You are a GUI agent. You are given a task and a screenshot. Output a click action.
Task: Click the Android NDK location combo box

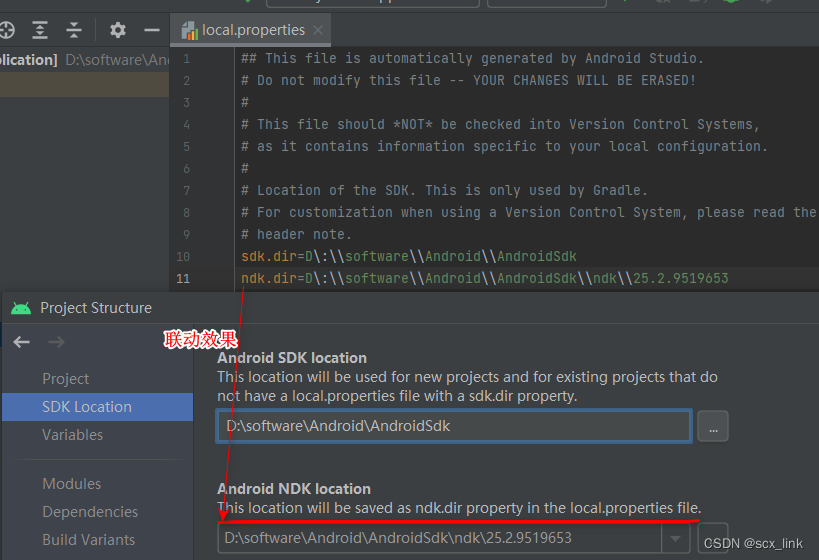(x=453, y=538)
